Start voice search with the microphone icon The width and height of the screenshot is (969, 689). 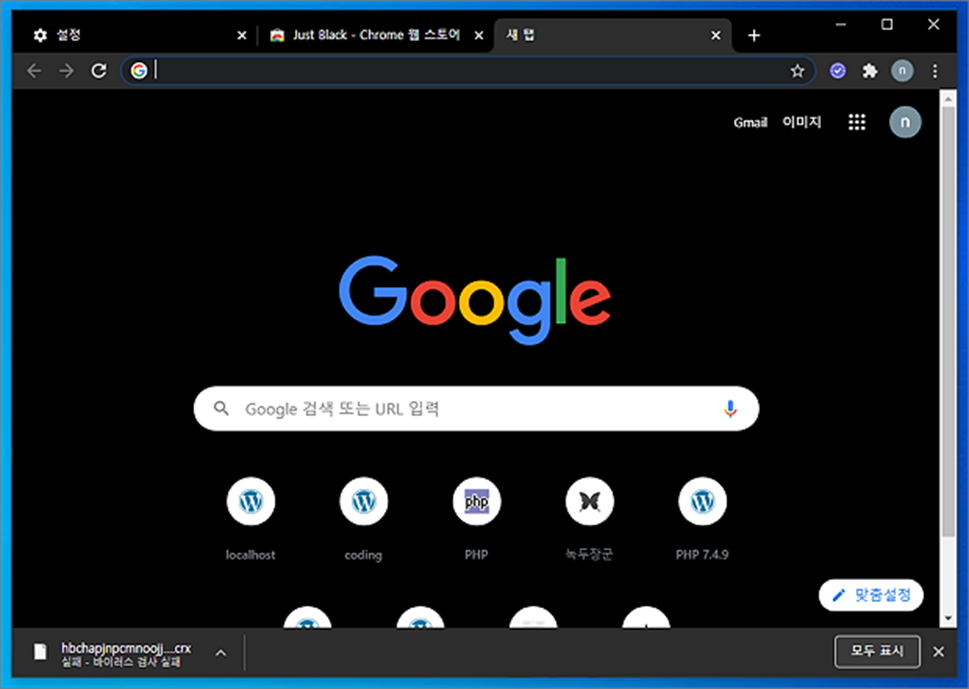click(730, 408)
